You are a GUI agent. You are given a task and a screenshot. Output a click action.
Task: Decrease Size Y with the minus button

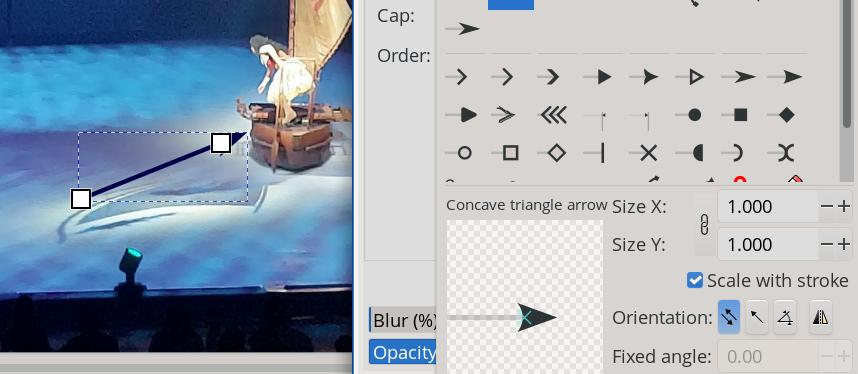click(827, 244)
